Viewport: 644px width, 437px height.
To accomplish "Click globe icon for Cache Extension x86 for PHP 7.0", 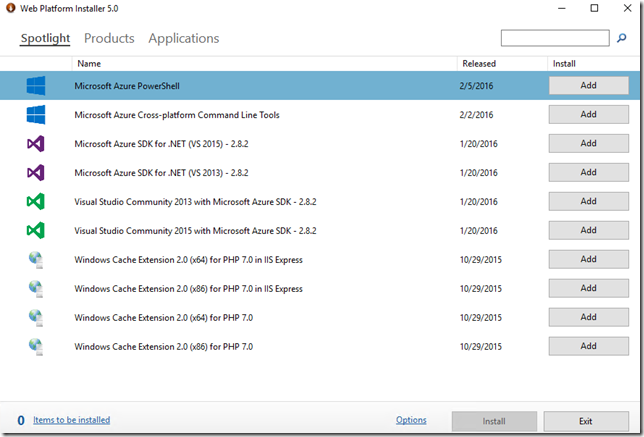I will click(36, 347).
